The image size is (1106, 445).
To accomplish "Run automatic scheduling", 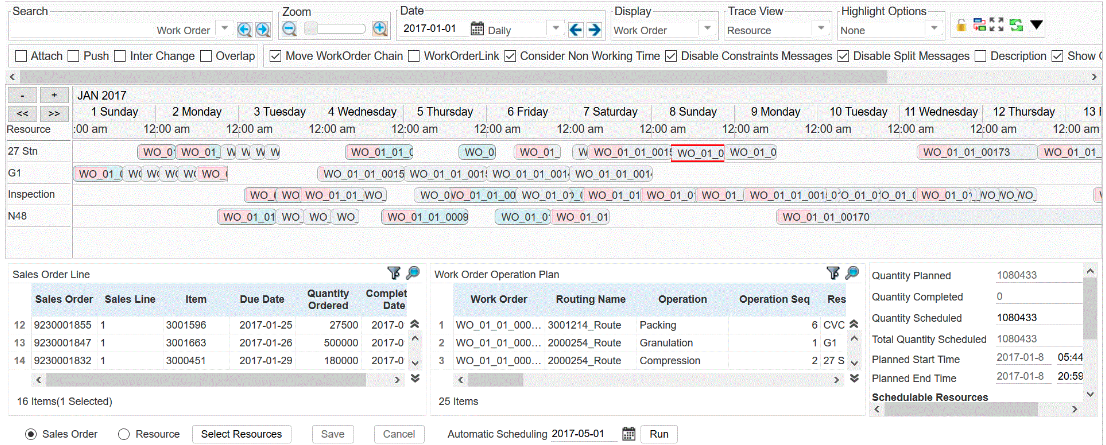I will [659, 434].
